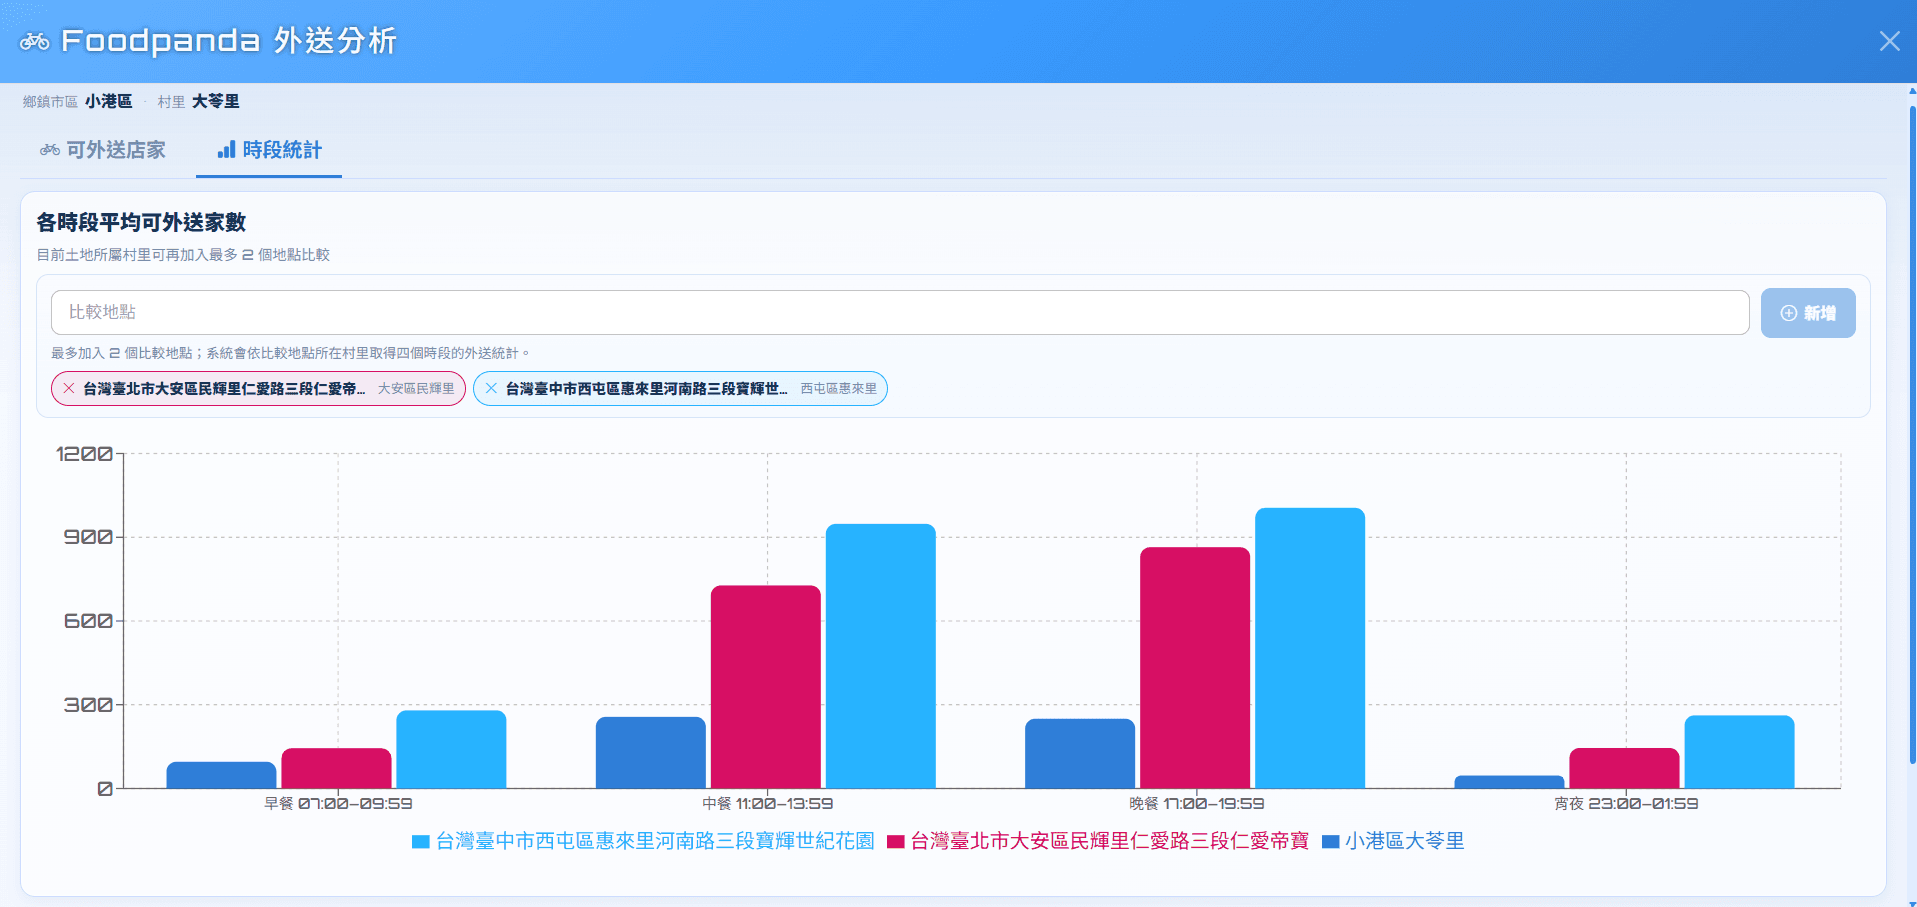Click the 大苓里 village value
Screen dimensions: 1917x907
[215, 101]
